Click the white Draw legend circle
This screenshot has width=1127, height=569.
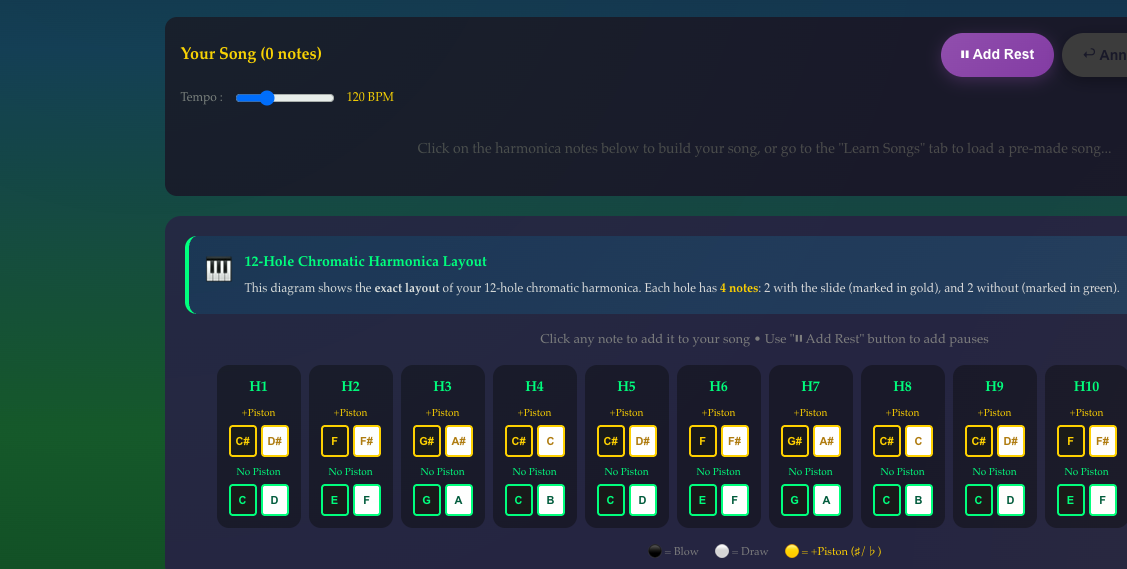[722, 551]
